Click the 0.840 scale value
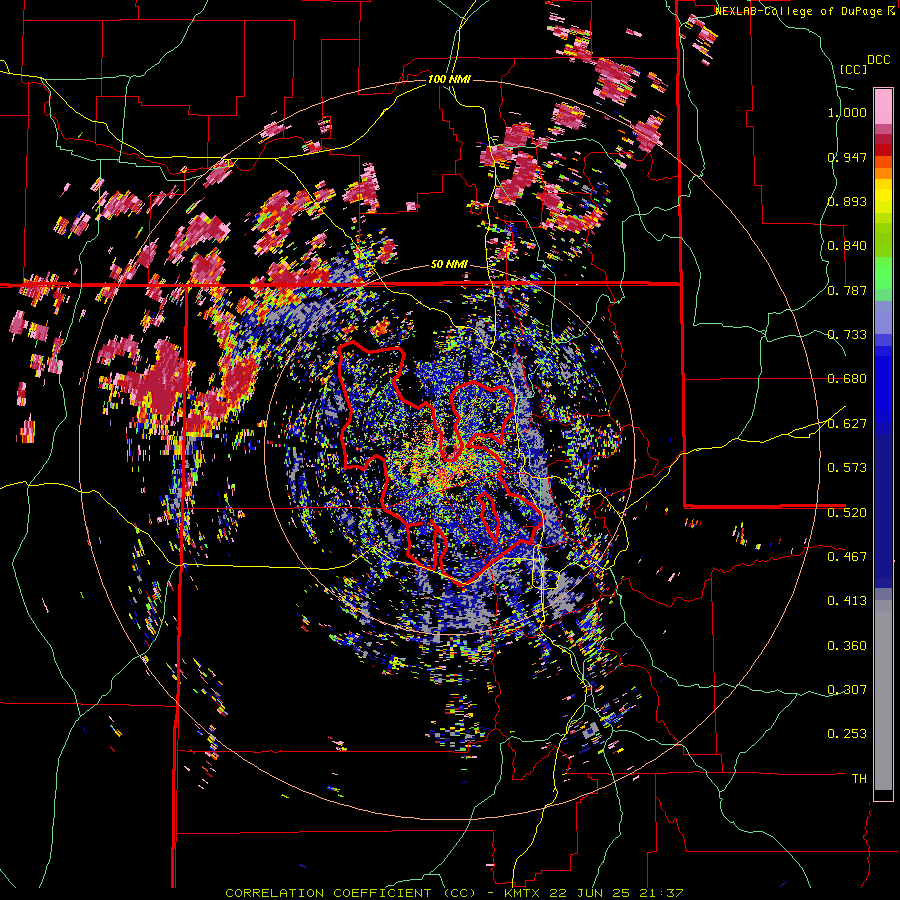The image size is (900, 900). (847, 246)
